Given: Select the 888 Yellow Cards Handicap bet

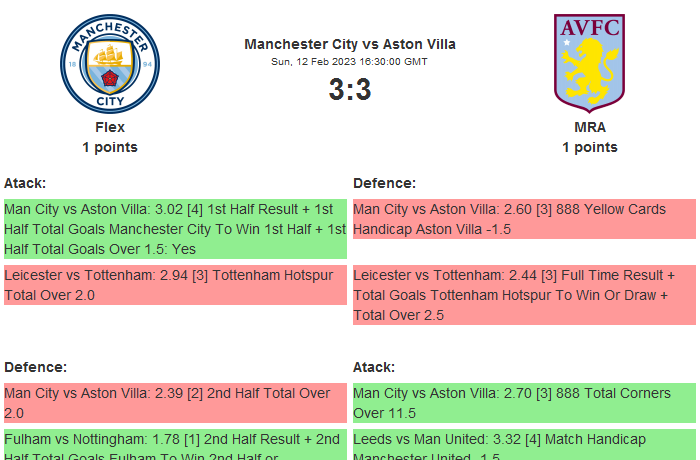Looking at the screenshot, I should click(524, 219).
